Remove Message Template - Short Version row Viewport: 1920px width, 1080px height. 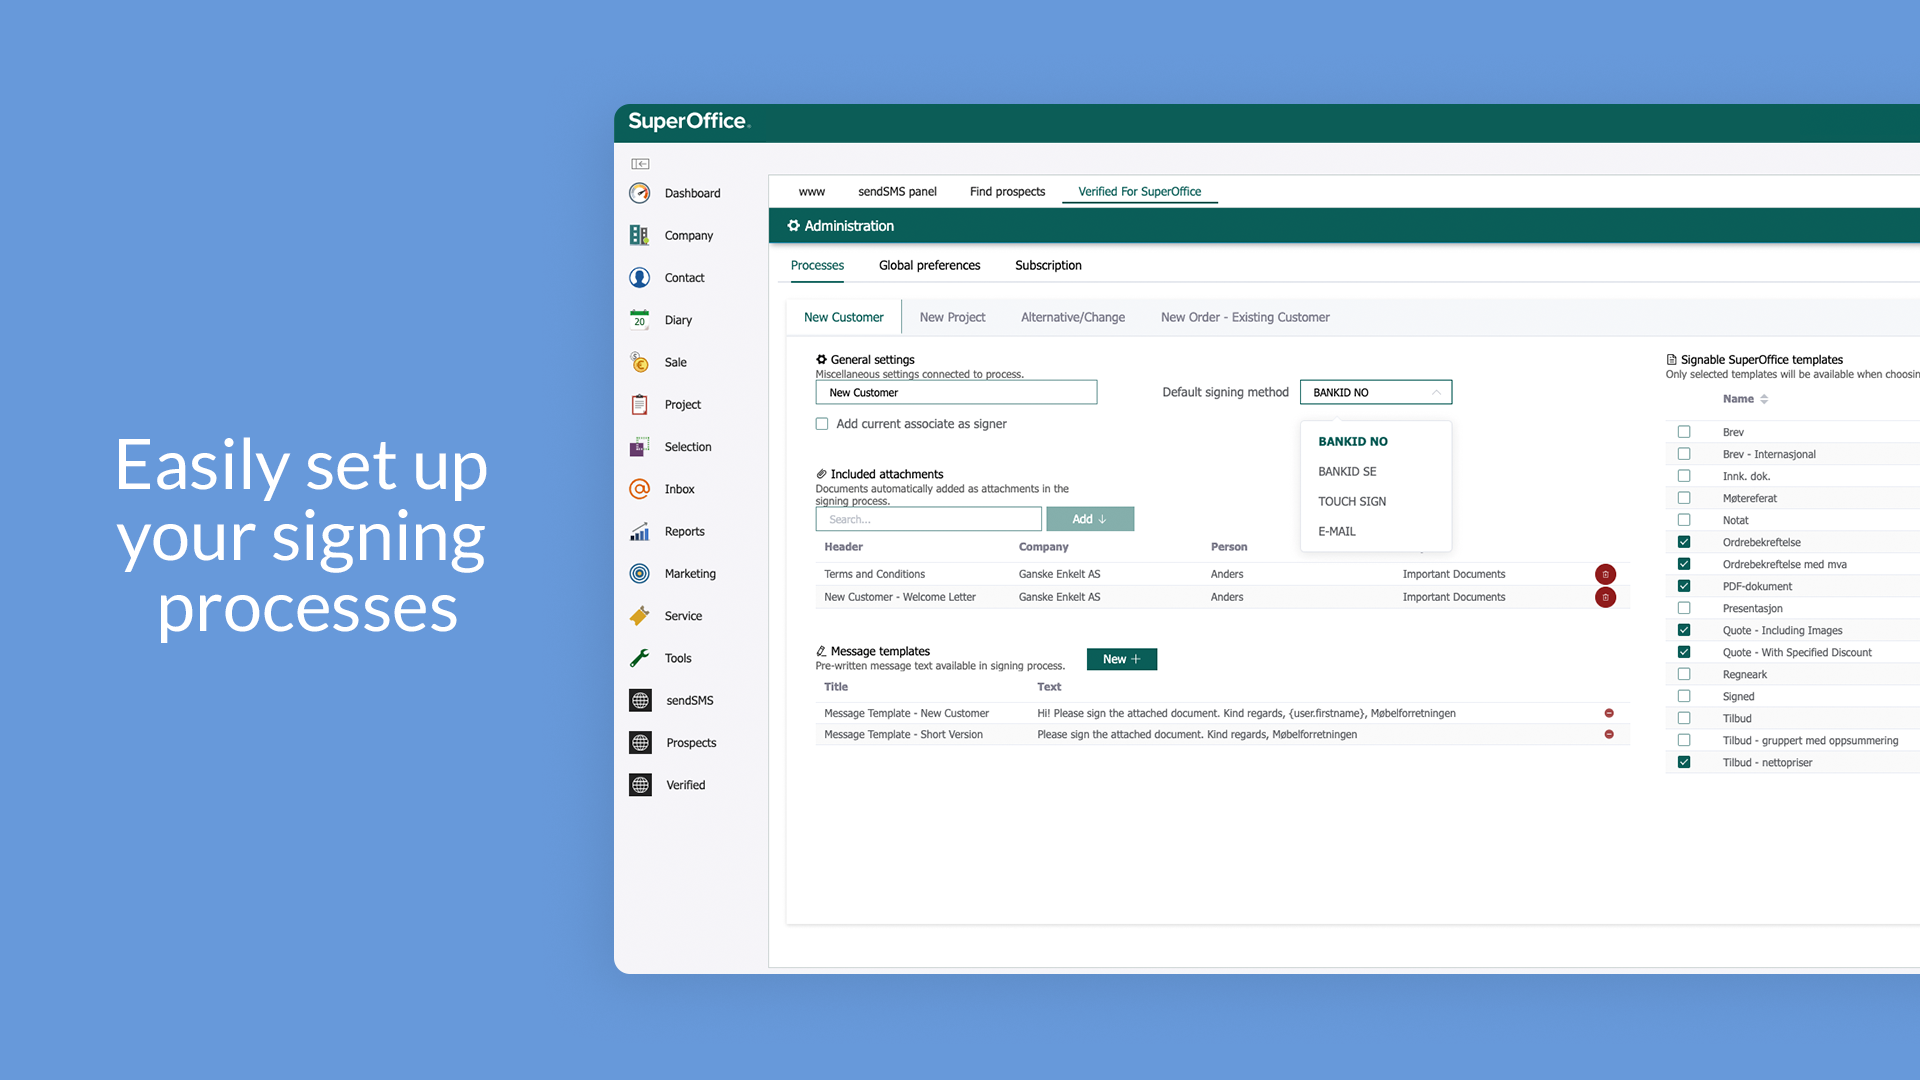click(x=1609, y=734)
